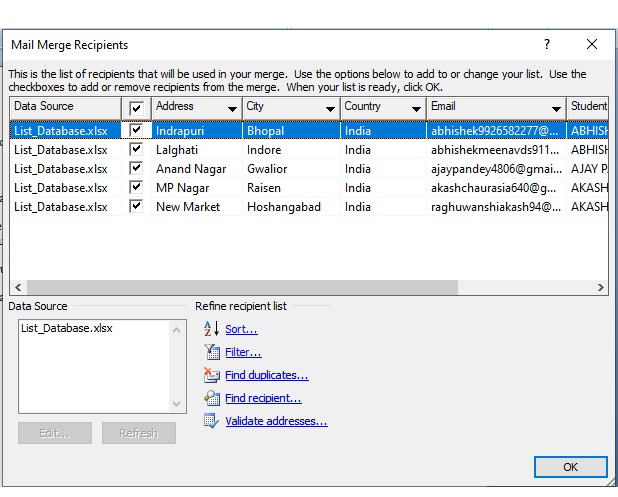618x497 pixels.
Task: Open the Find duplicates... link
Action: pyautogui.click(x=267, y=375)
